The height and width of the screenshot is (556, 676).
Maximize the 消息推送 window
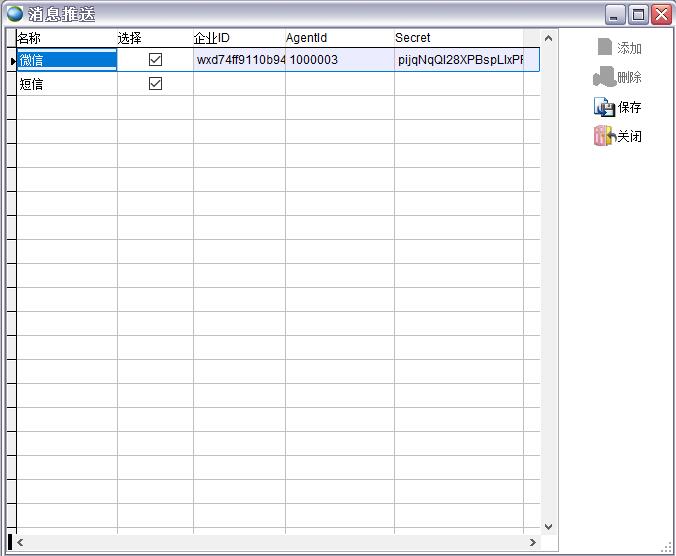pos(639,14)
